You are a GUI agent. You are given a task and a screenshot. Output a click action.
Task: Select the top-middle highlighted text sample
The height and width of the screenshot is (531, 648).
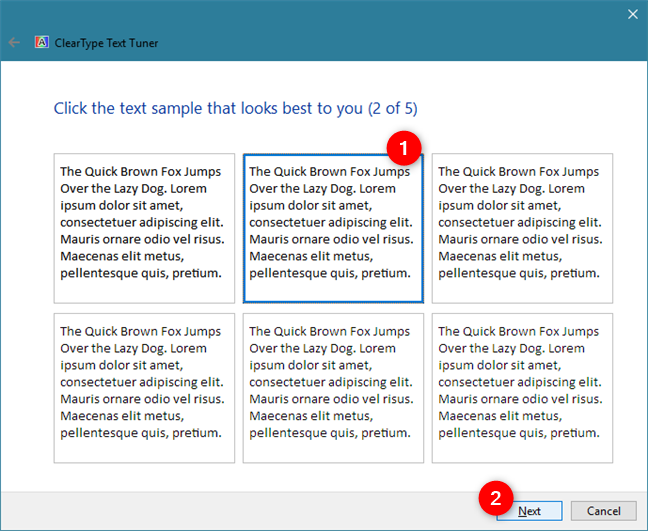tap(333, 228)
